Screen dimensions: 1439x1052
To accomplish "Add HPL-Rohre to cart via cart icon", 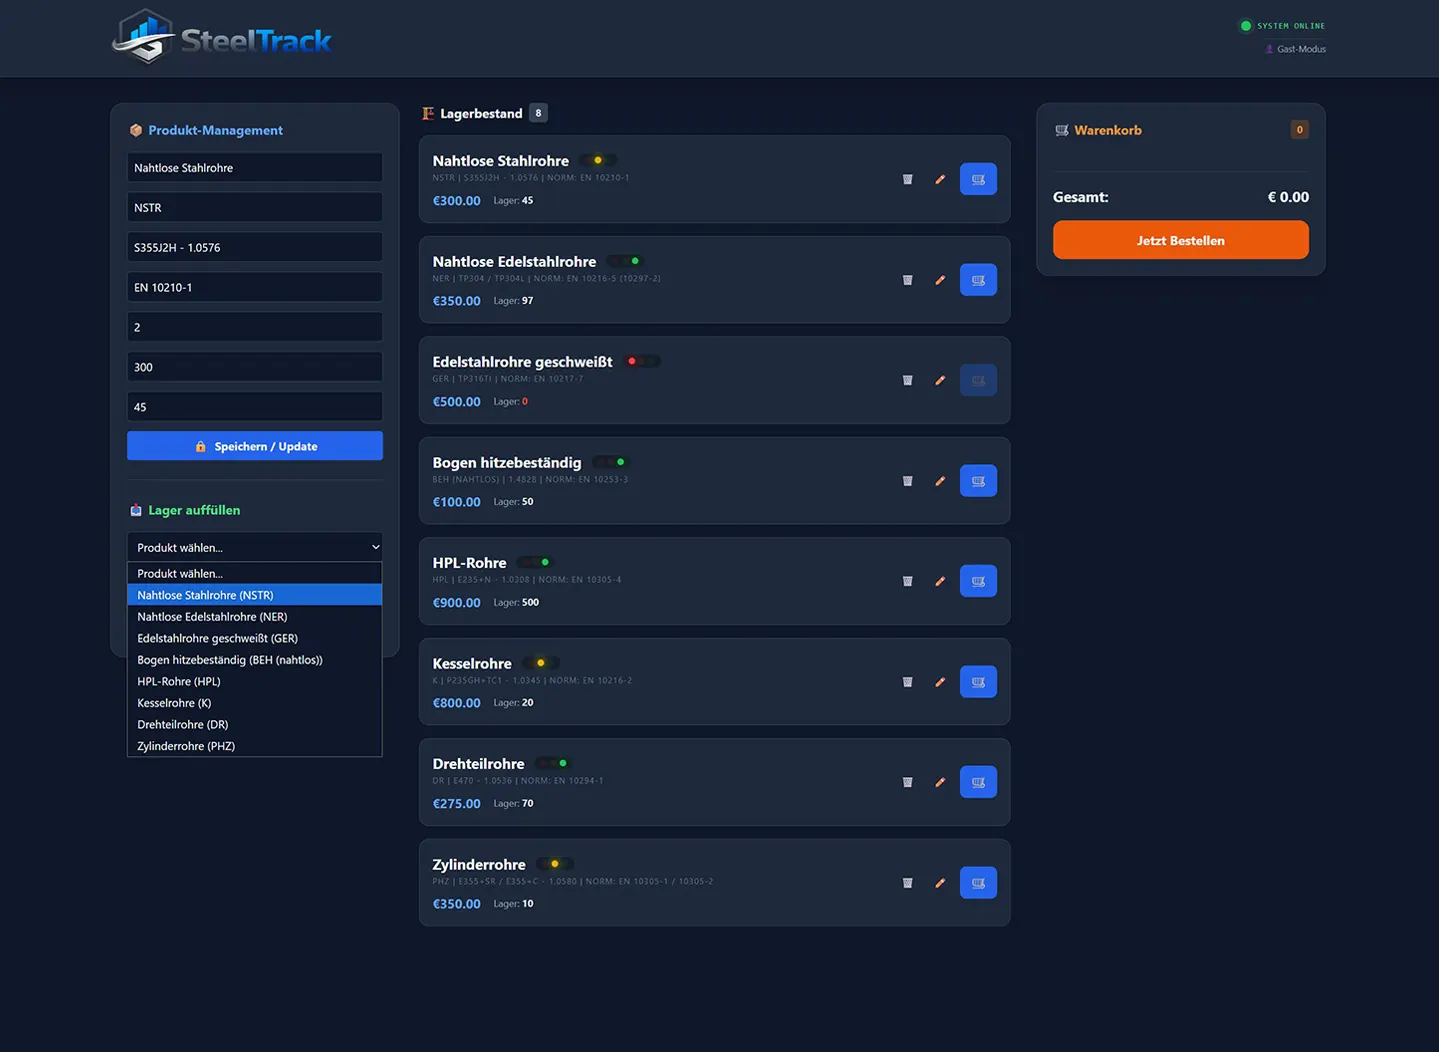I will click(x=977, y=581).
